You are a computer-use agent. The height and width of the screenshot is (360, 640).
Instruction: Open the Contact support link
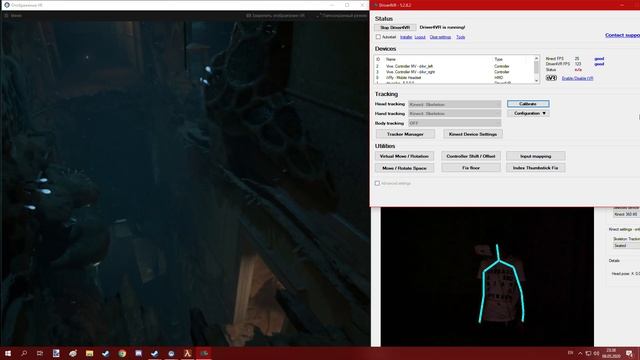pyautogui.click(x=622, y=35)
